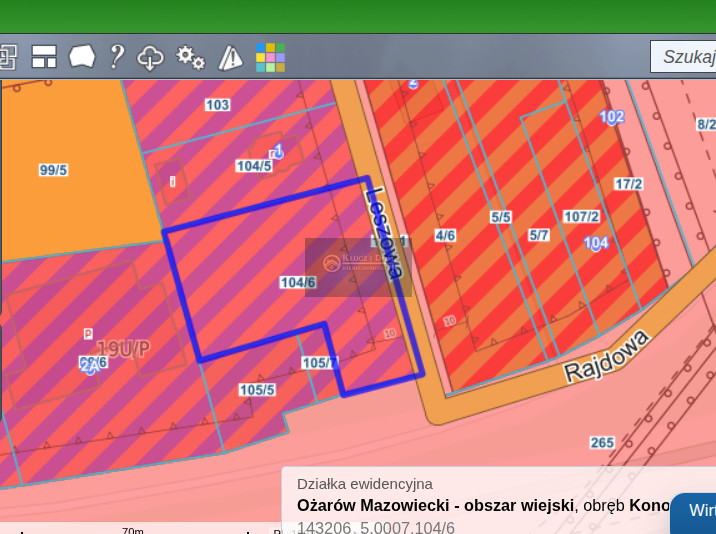Click the watermark logo over the map
Viewport: 716px width, 534px height.
click(x=358, y=266)
